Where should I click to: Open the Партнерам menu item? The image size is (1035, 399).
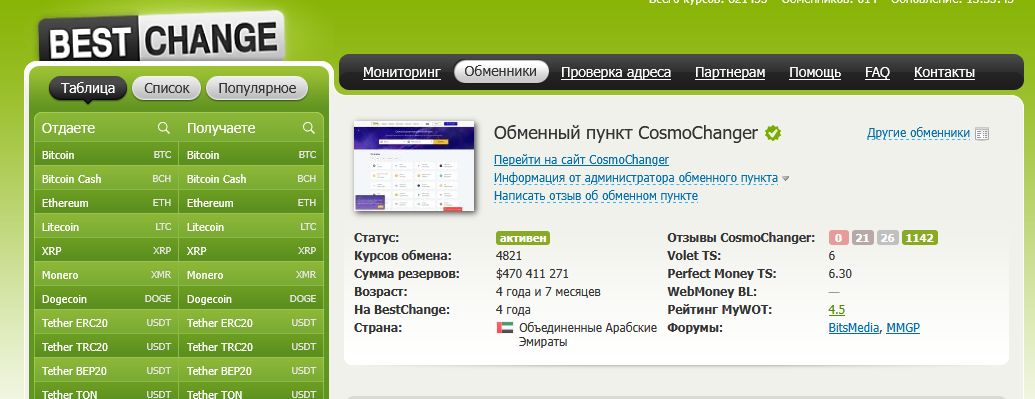click(x=730, y=73)
